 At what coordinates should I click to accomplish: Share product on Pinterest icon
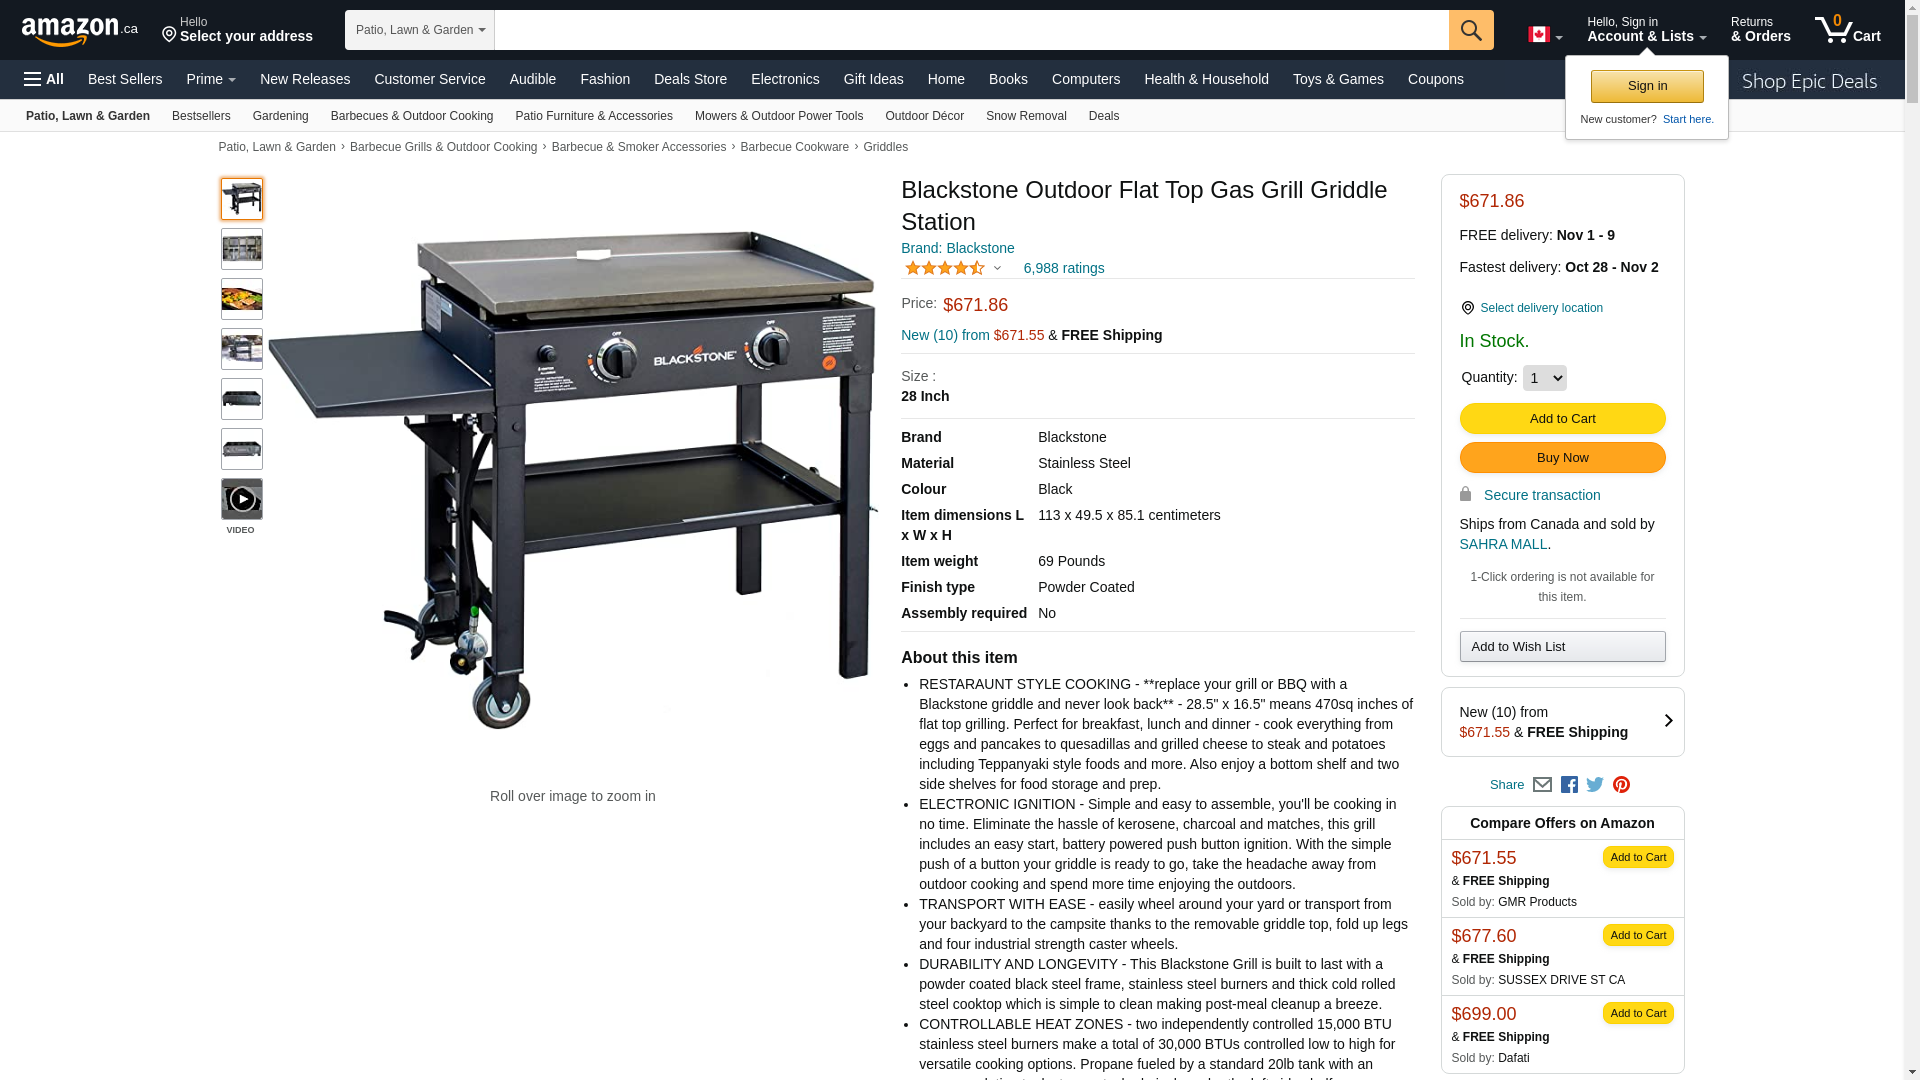[x=1621, y=785]
